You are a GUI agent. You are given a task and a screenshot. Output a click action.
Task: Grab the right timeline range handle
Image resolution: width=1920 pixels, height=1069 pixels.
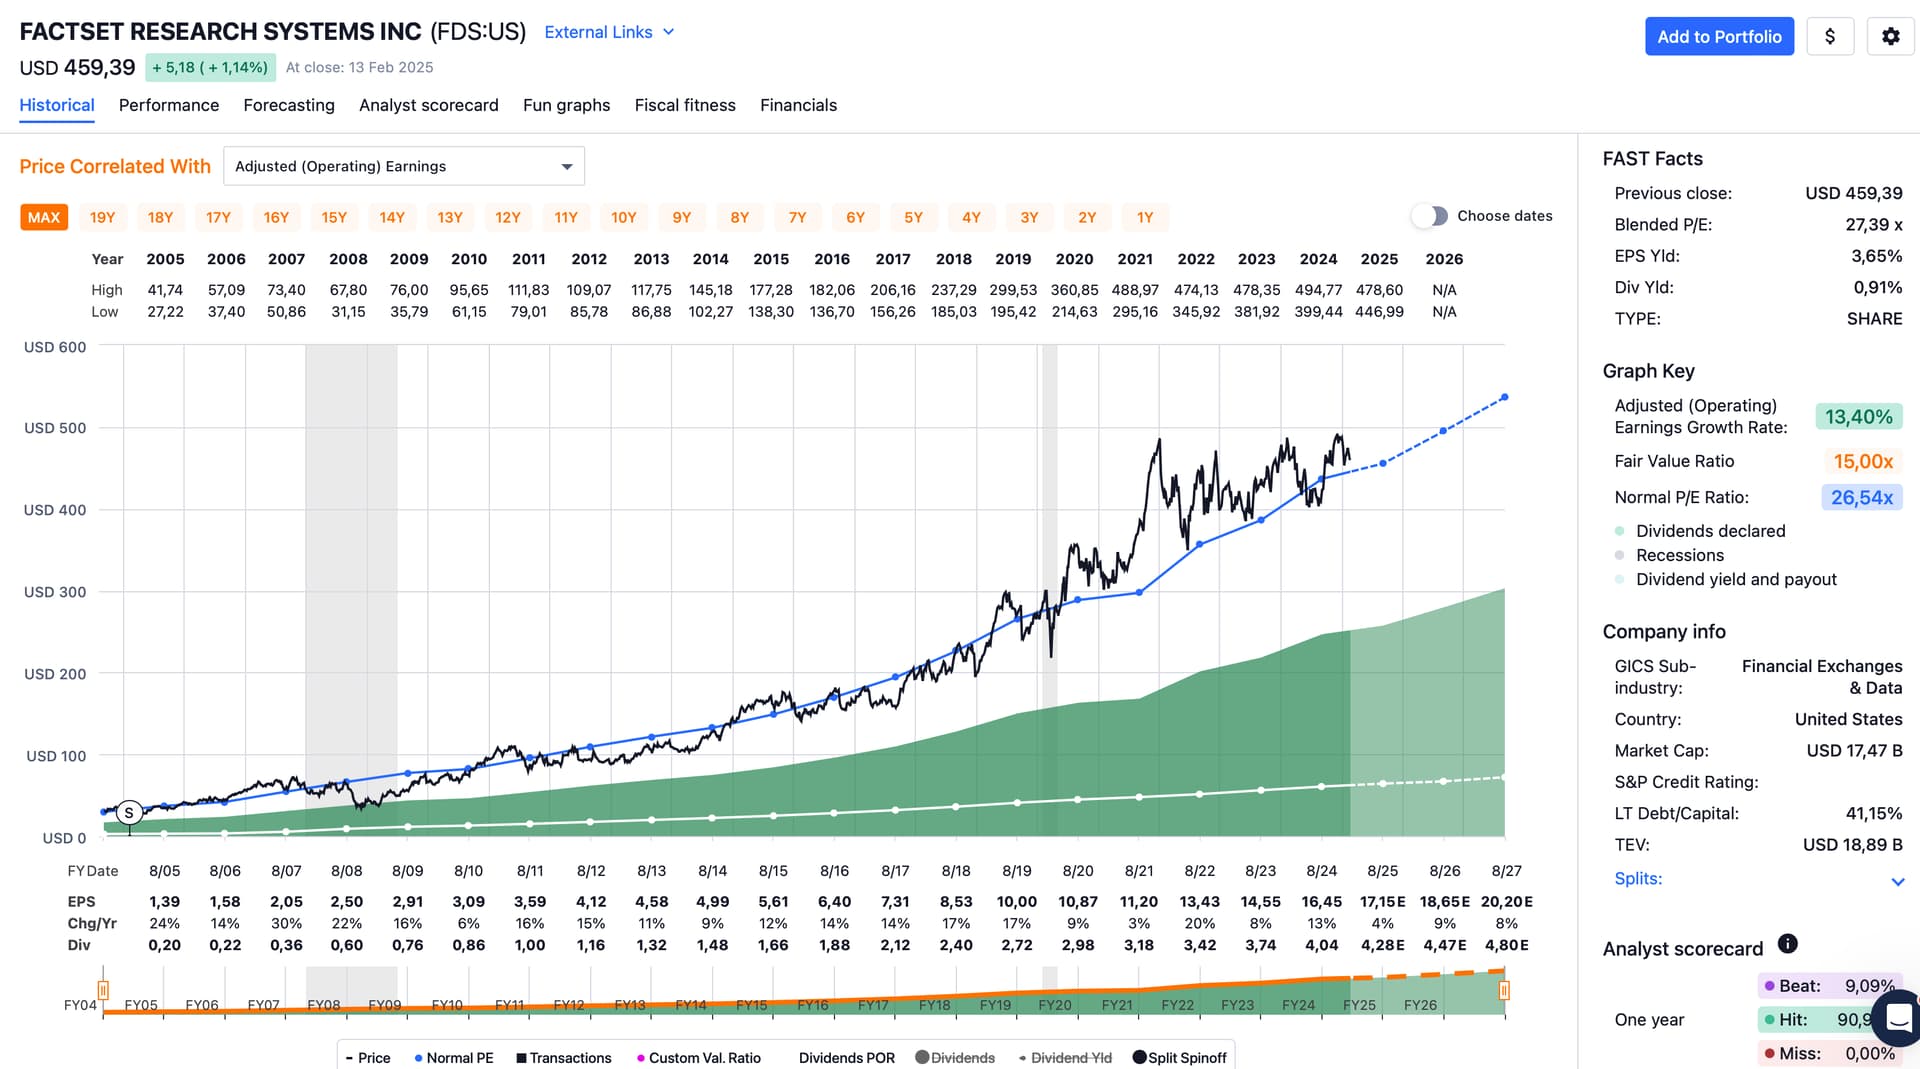pos(1504,990)
